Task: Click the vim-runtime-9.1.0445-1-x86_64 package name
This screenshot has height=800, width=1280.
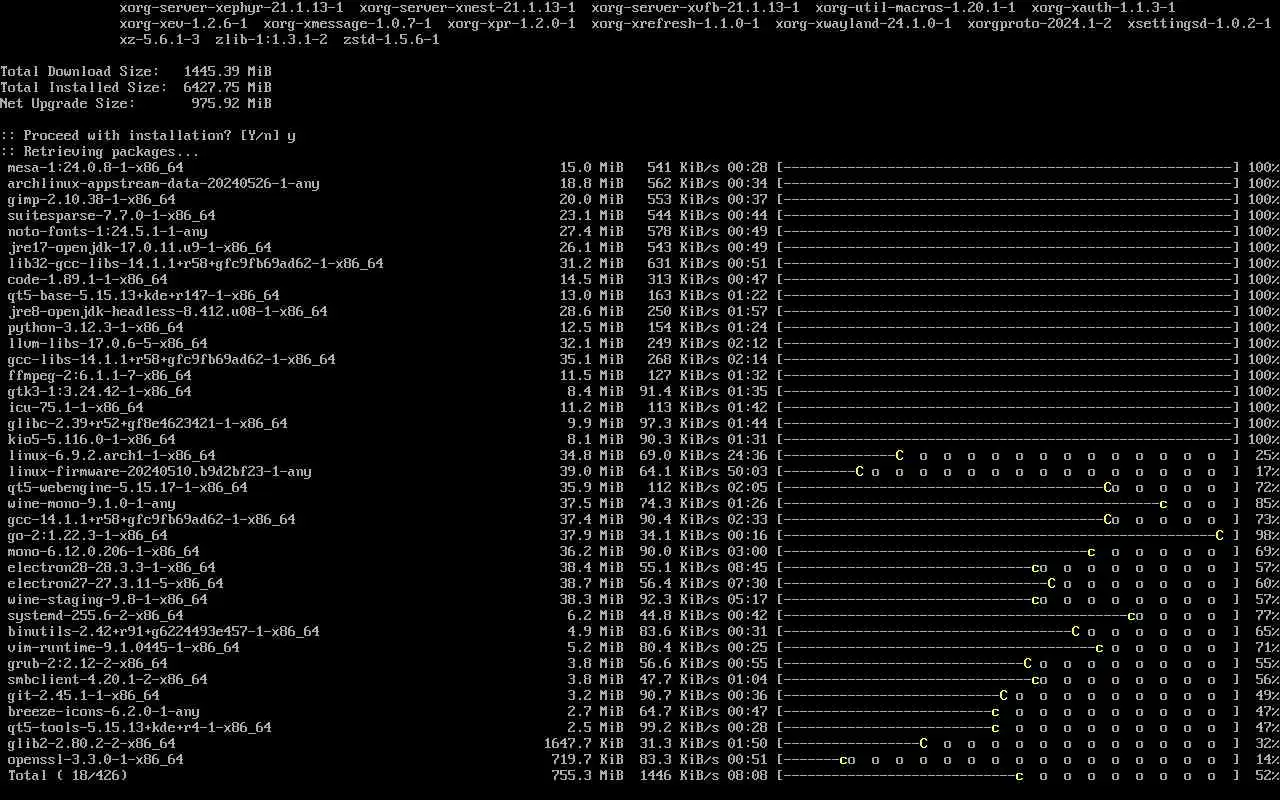Action: click(123, 648)
